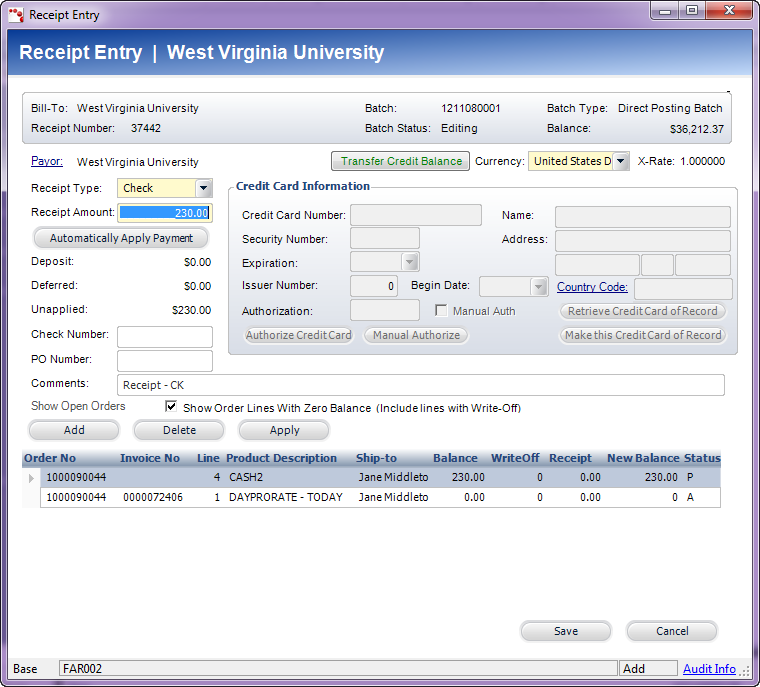Expand the Currency dropdown
This screenshot has height=687, width=760.
click(x=621, y=161)
